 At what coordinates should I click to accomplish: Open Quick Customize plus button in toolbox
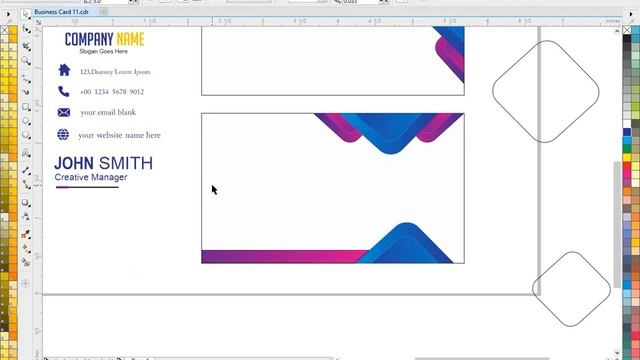coord(26,283)
